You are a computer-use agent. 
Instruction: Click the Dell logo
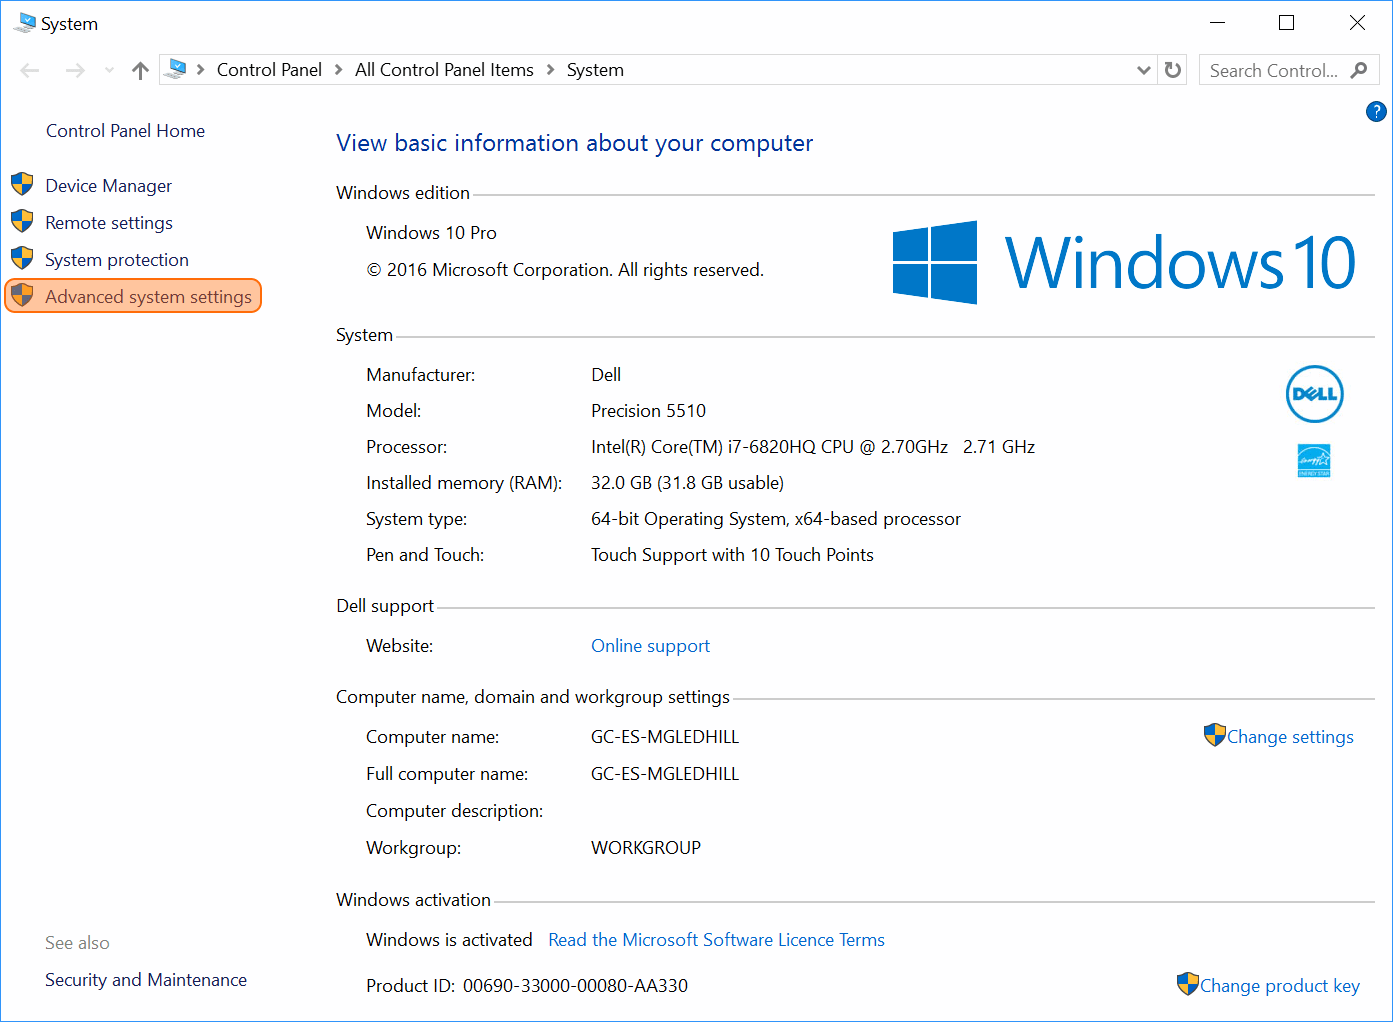coord(1314,394)
